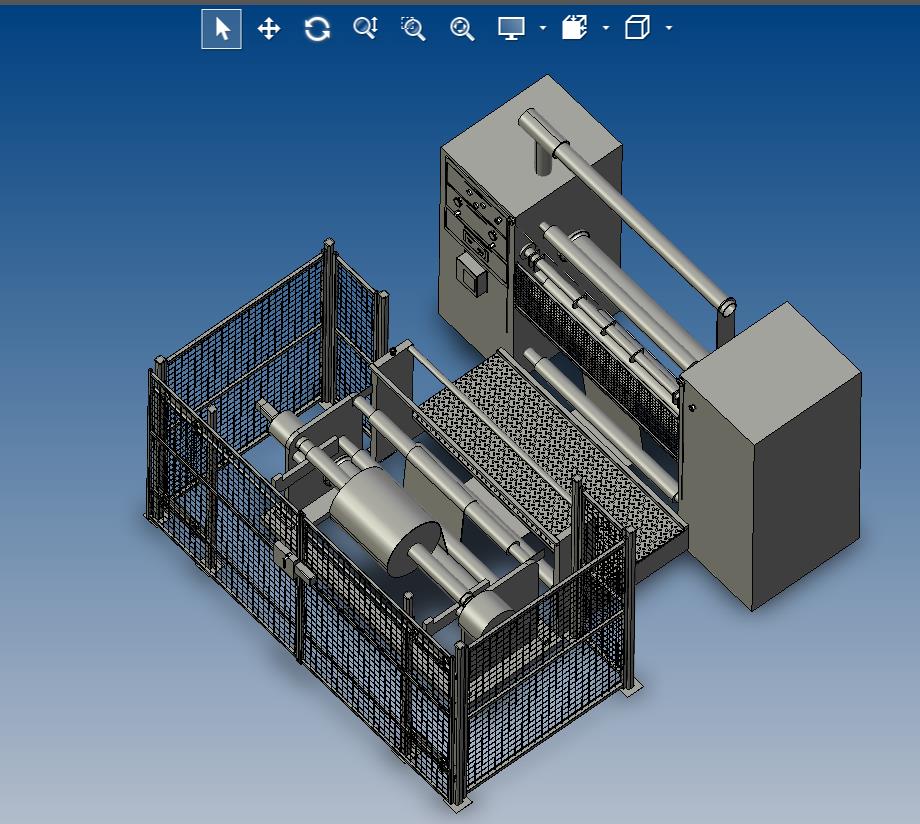
Task: Choose the Pan four-arrow tool
Action: coord(269,29)
